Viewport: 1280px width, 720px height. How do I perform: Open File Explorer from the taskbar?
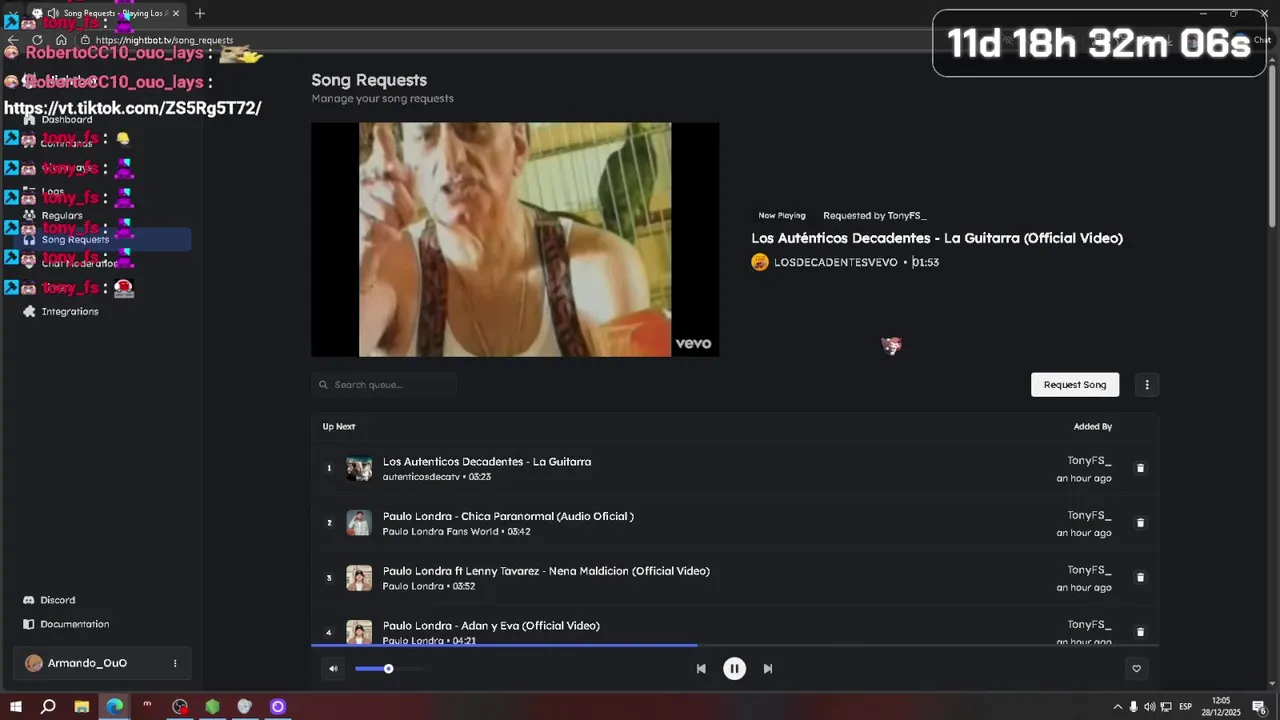(x=82, y=707)
